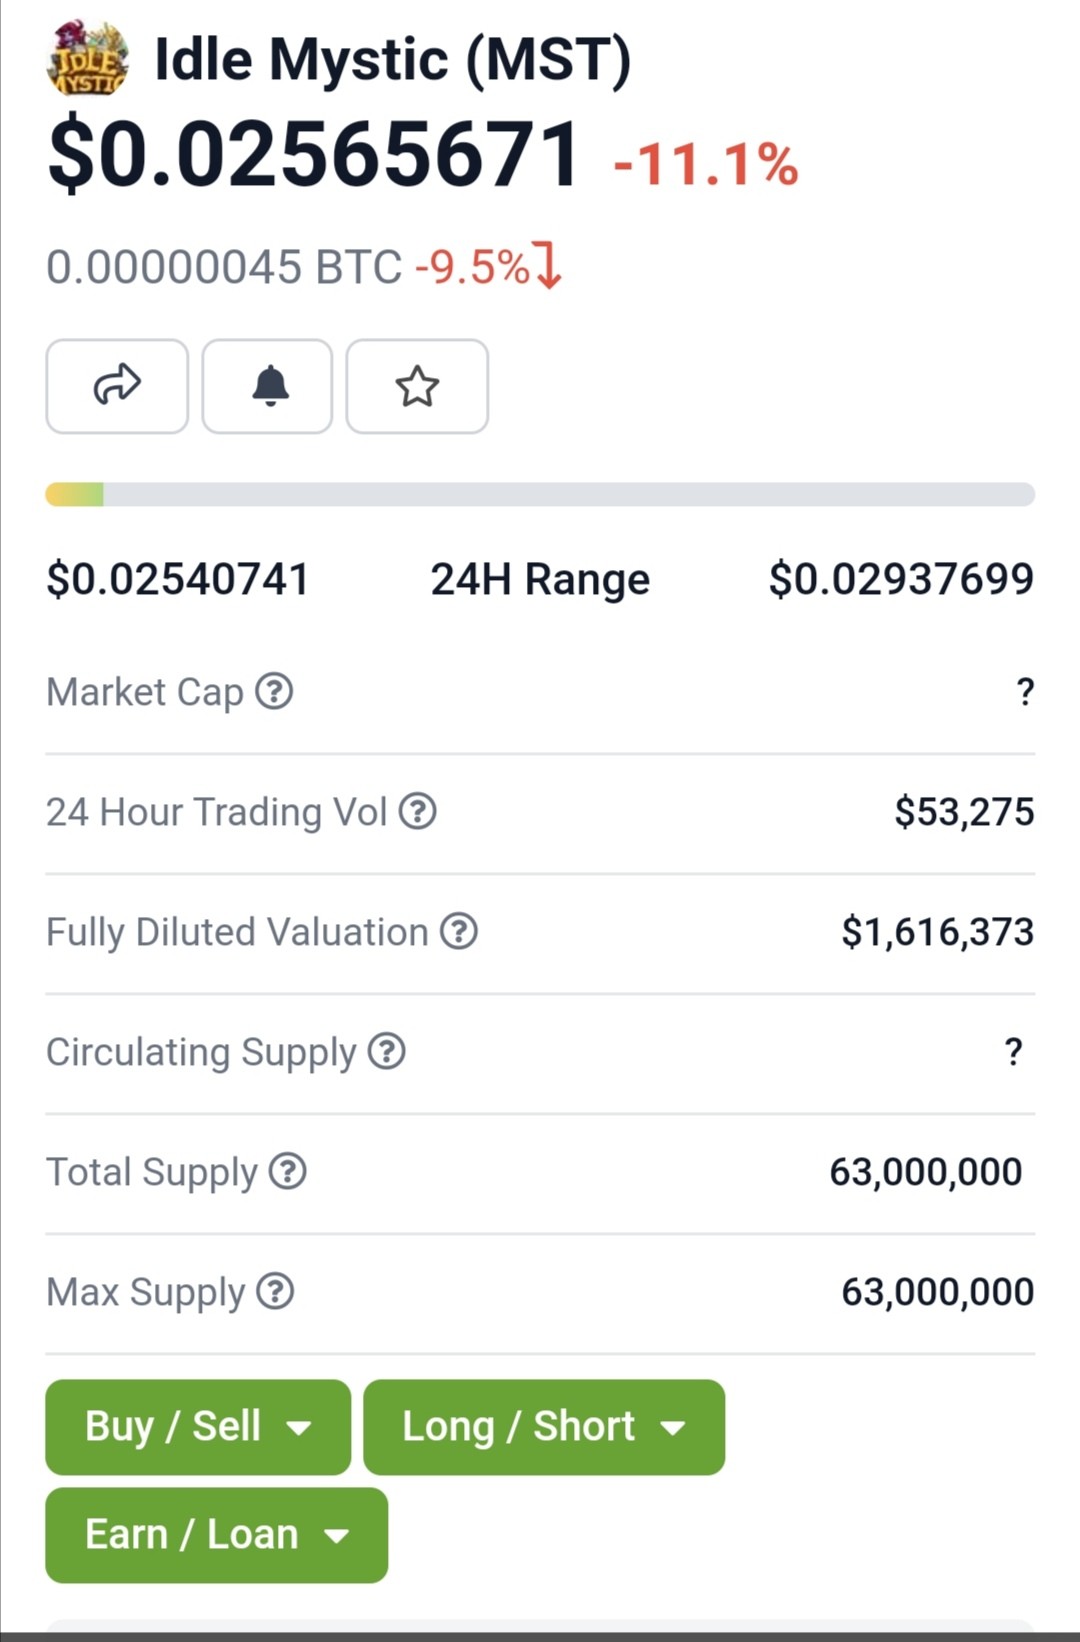Show Circulating Supply info icon
The width and height of the screenshot is (1080, 1642).
click(x=386, y=1051)
